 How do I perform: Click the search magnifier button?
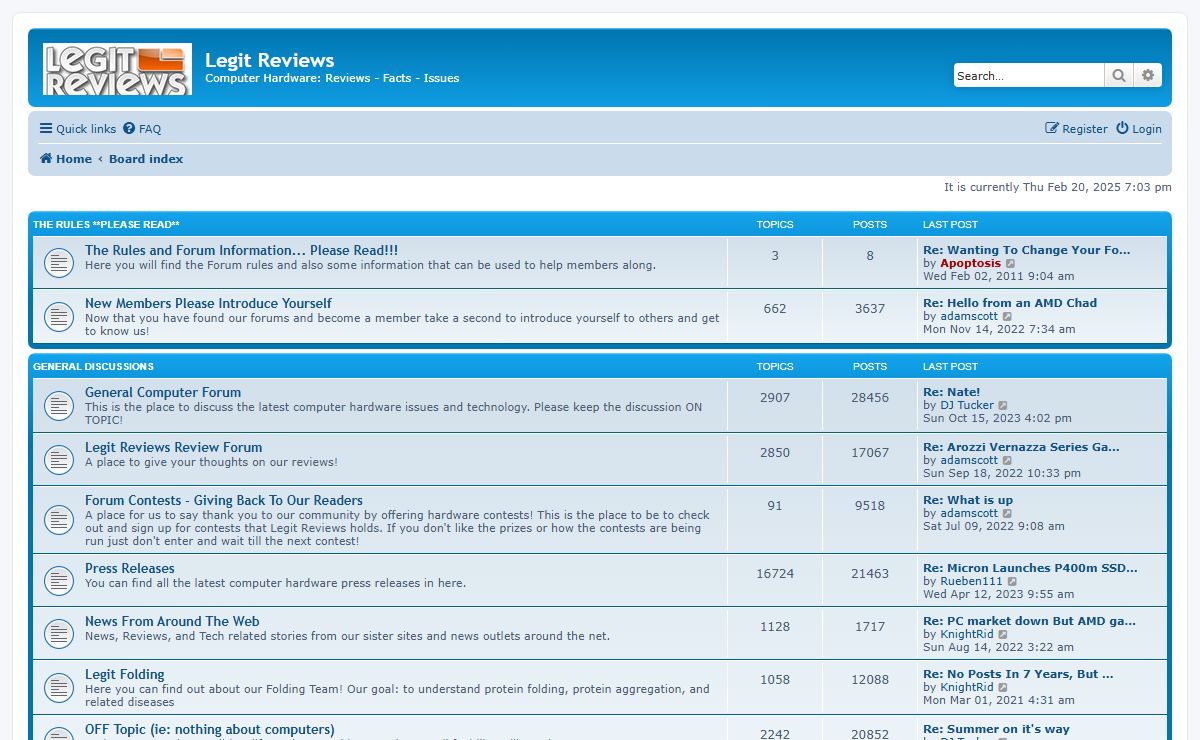point(1119,75)
